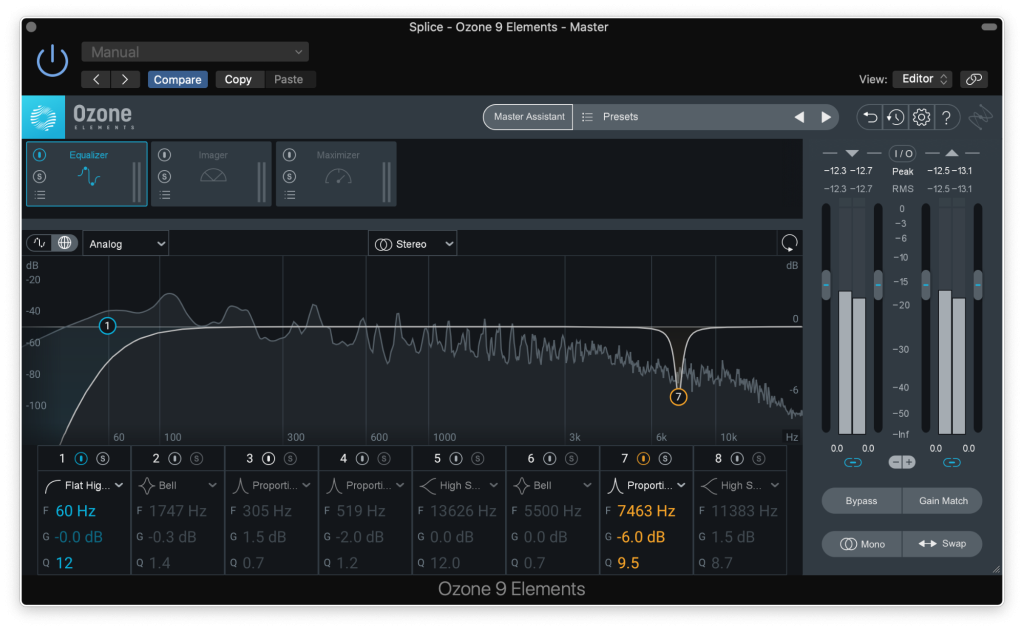Open the Undo History clock icon
The width and height of the screenshot is (1024, 630).
[895, 118]
